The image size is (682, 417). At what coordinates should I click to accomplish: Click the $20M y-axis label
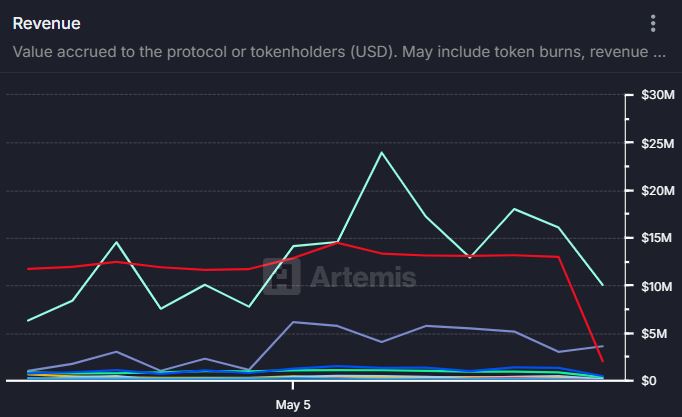pyautogui.click(x=658, y=190)
